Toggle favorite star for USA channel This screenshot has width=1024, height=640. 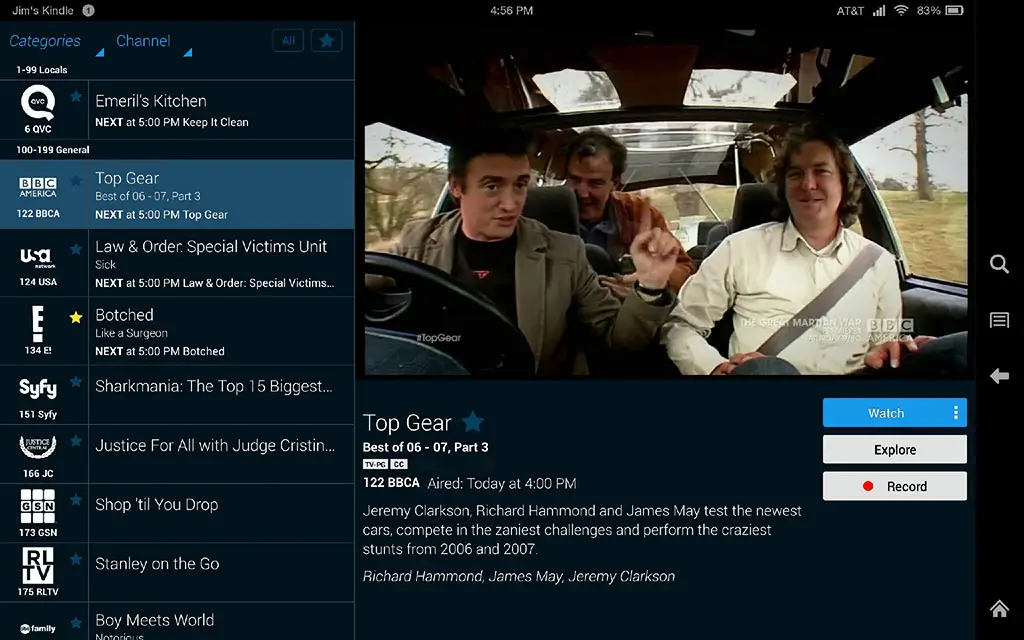click(x=76, y=249)
